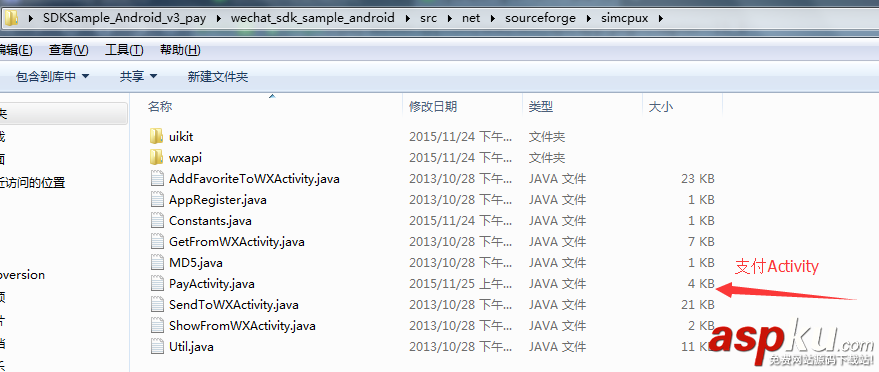
Task: Select oversion item in navigation pane
Action: tap(22, 275)
